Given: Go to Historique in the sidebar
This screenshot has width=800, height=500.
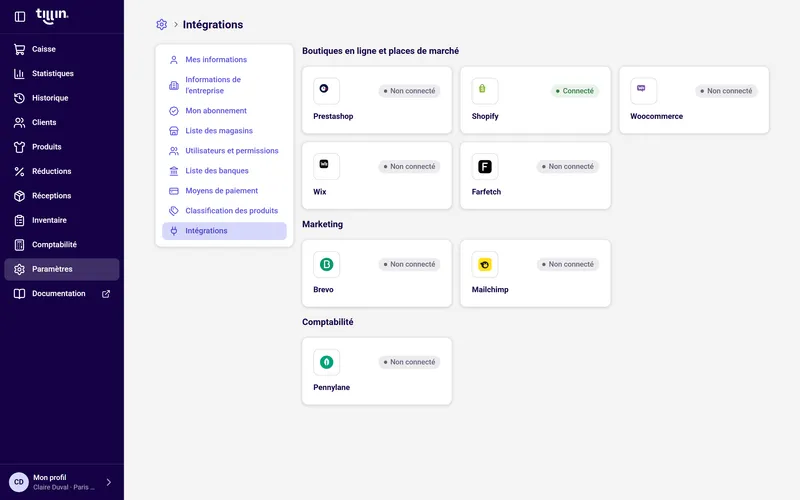Looking at the screenshot, I should (x=62, y=98).
